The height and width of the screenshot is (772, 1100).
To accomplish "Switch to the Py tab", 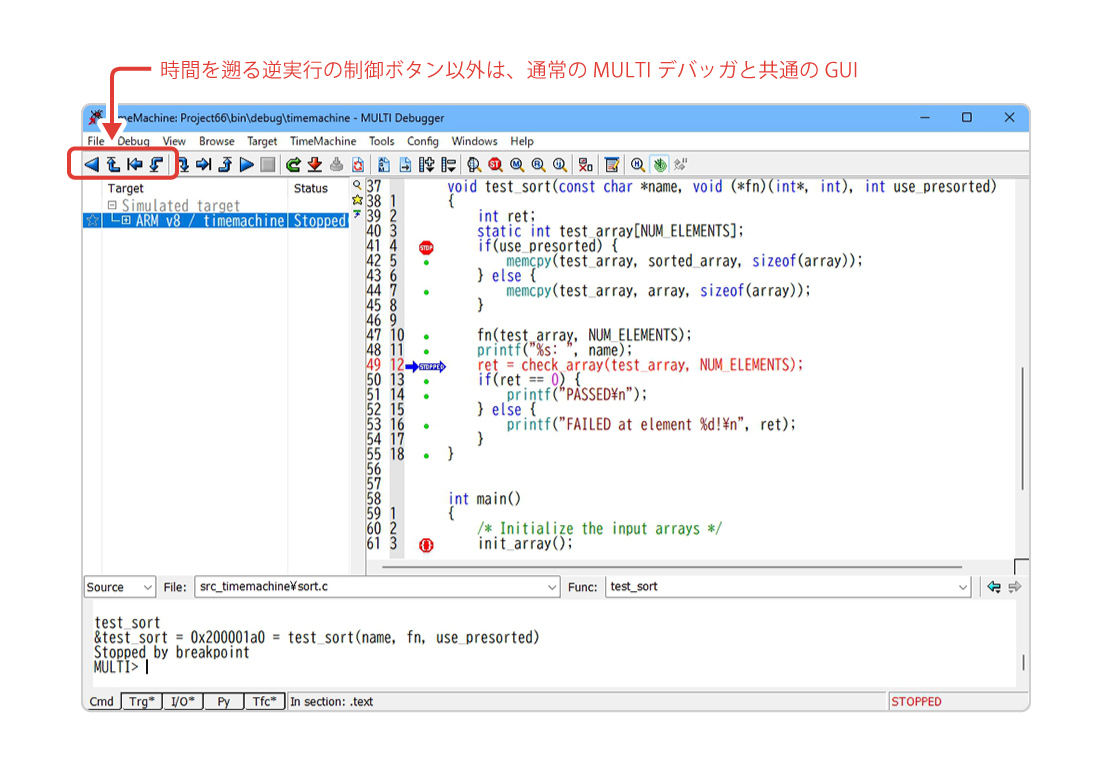I will [x=224, y=701].
